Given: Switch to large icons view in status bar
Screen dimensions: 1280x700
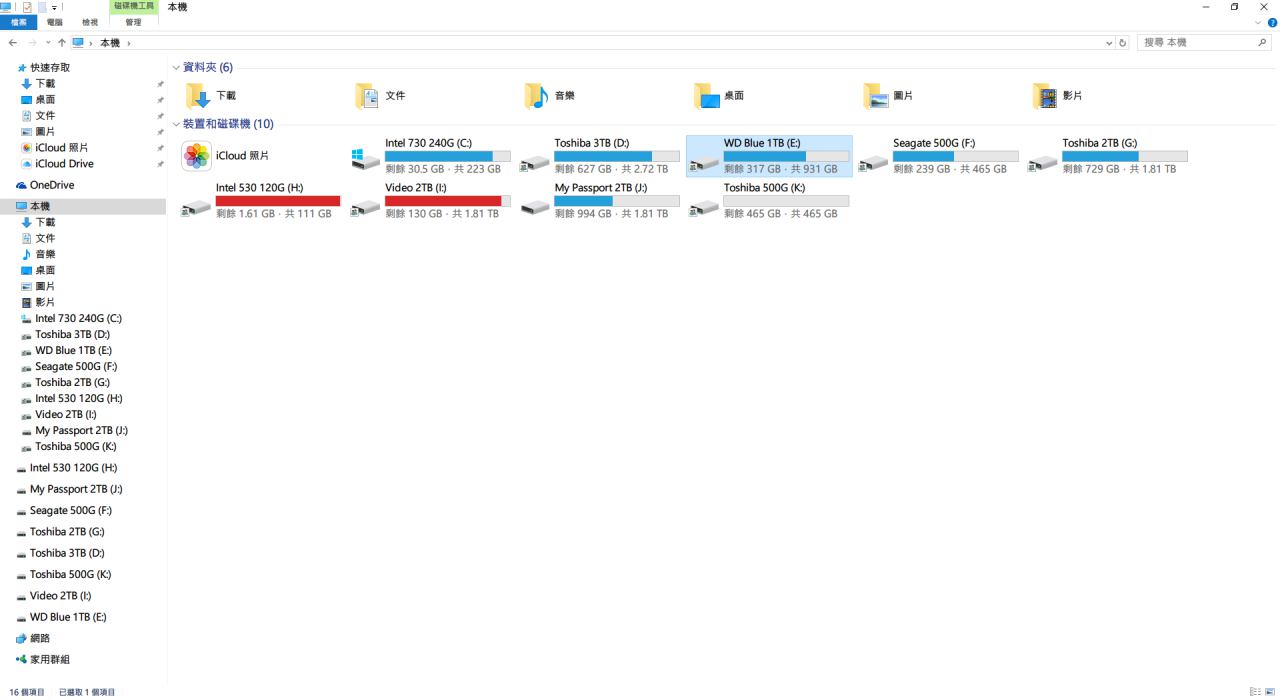Looking at the screenshot, I should (1269, 692).
